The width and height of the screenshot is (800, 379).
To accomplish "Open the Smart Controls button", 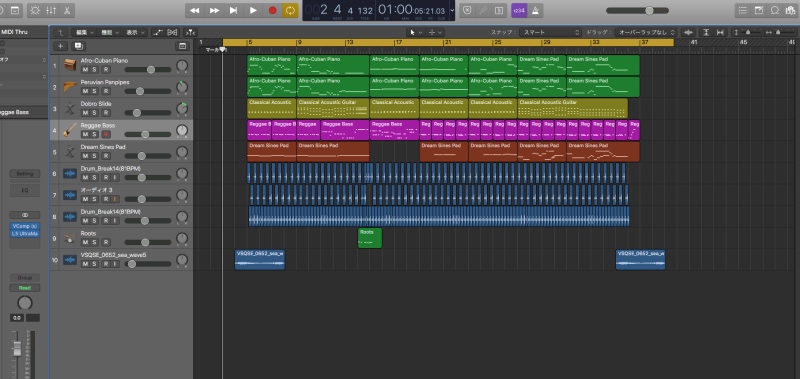I will click(x=35, y=10).
